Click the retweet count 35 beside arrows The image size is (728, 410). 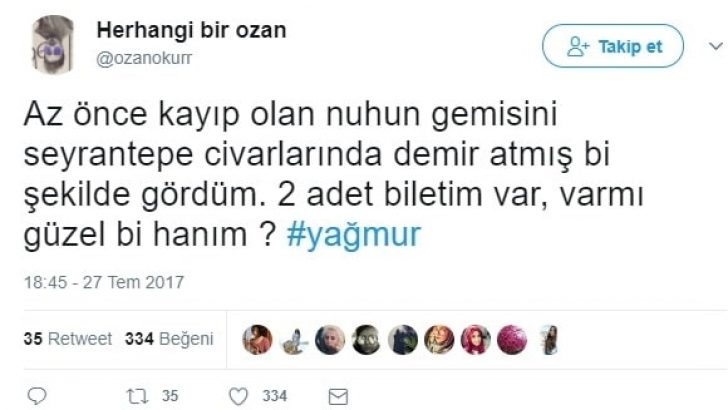point(170,396)
